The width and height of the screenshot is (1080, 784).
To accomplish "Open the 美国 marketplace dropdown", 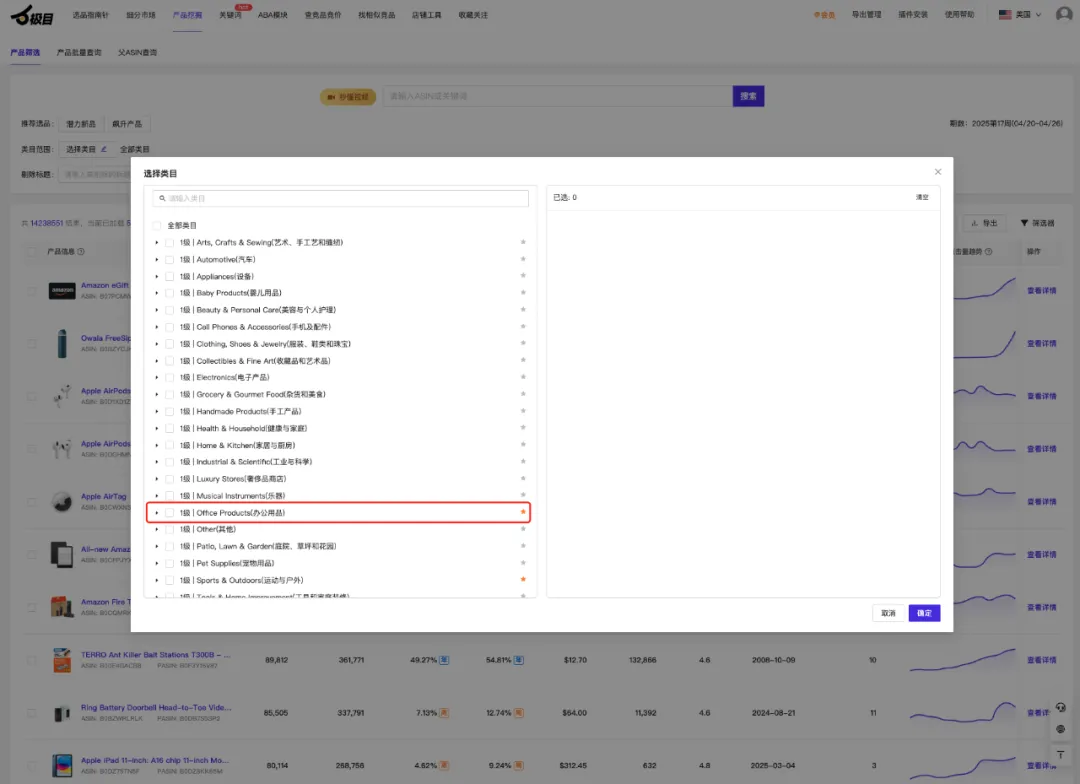I will (x=1020, y=15).
